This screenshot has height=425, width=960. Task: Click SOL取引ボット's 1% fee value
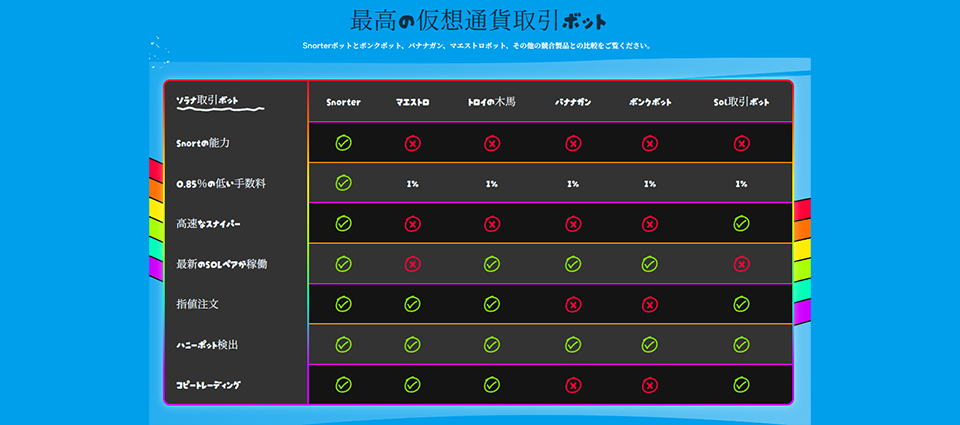click(741, 184)
